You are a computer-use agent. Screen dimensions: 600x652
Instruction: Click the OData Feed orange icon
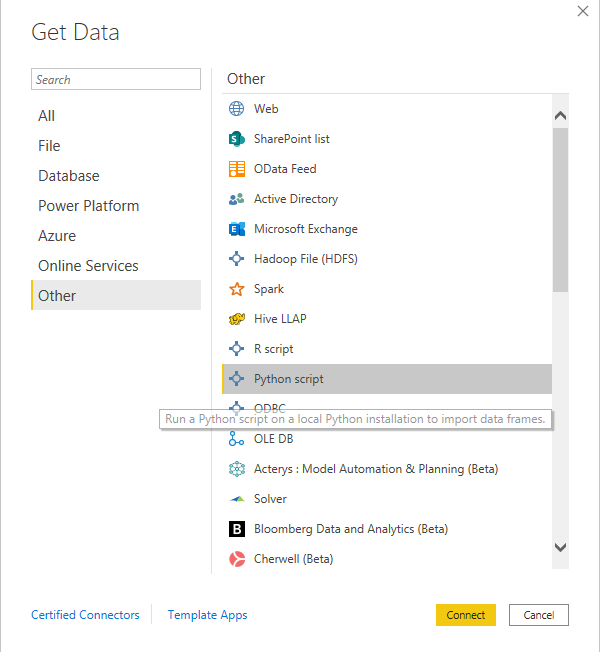237,169
